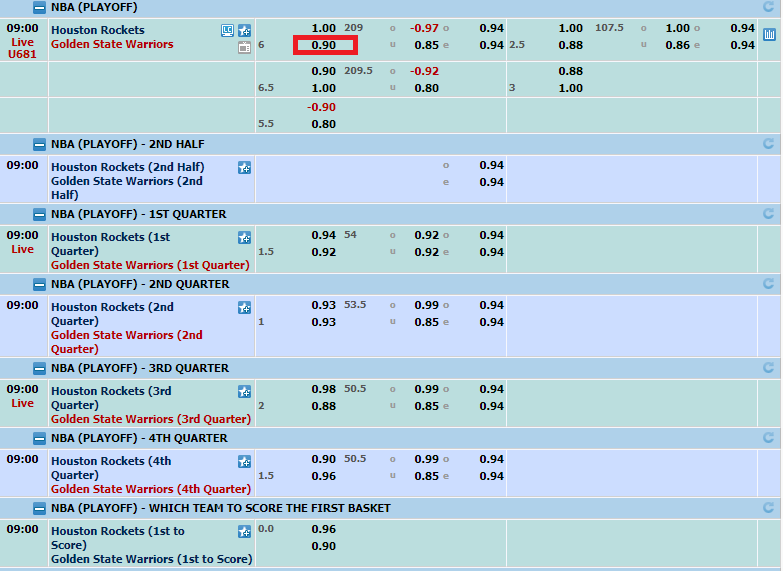
Task: Bet Houston Rockets full-game handicap 6 at 1.00
Action: click(324, 28)
